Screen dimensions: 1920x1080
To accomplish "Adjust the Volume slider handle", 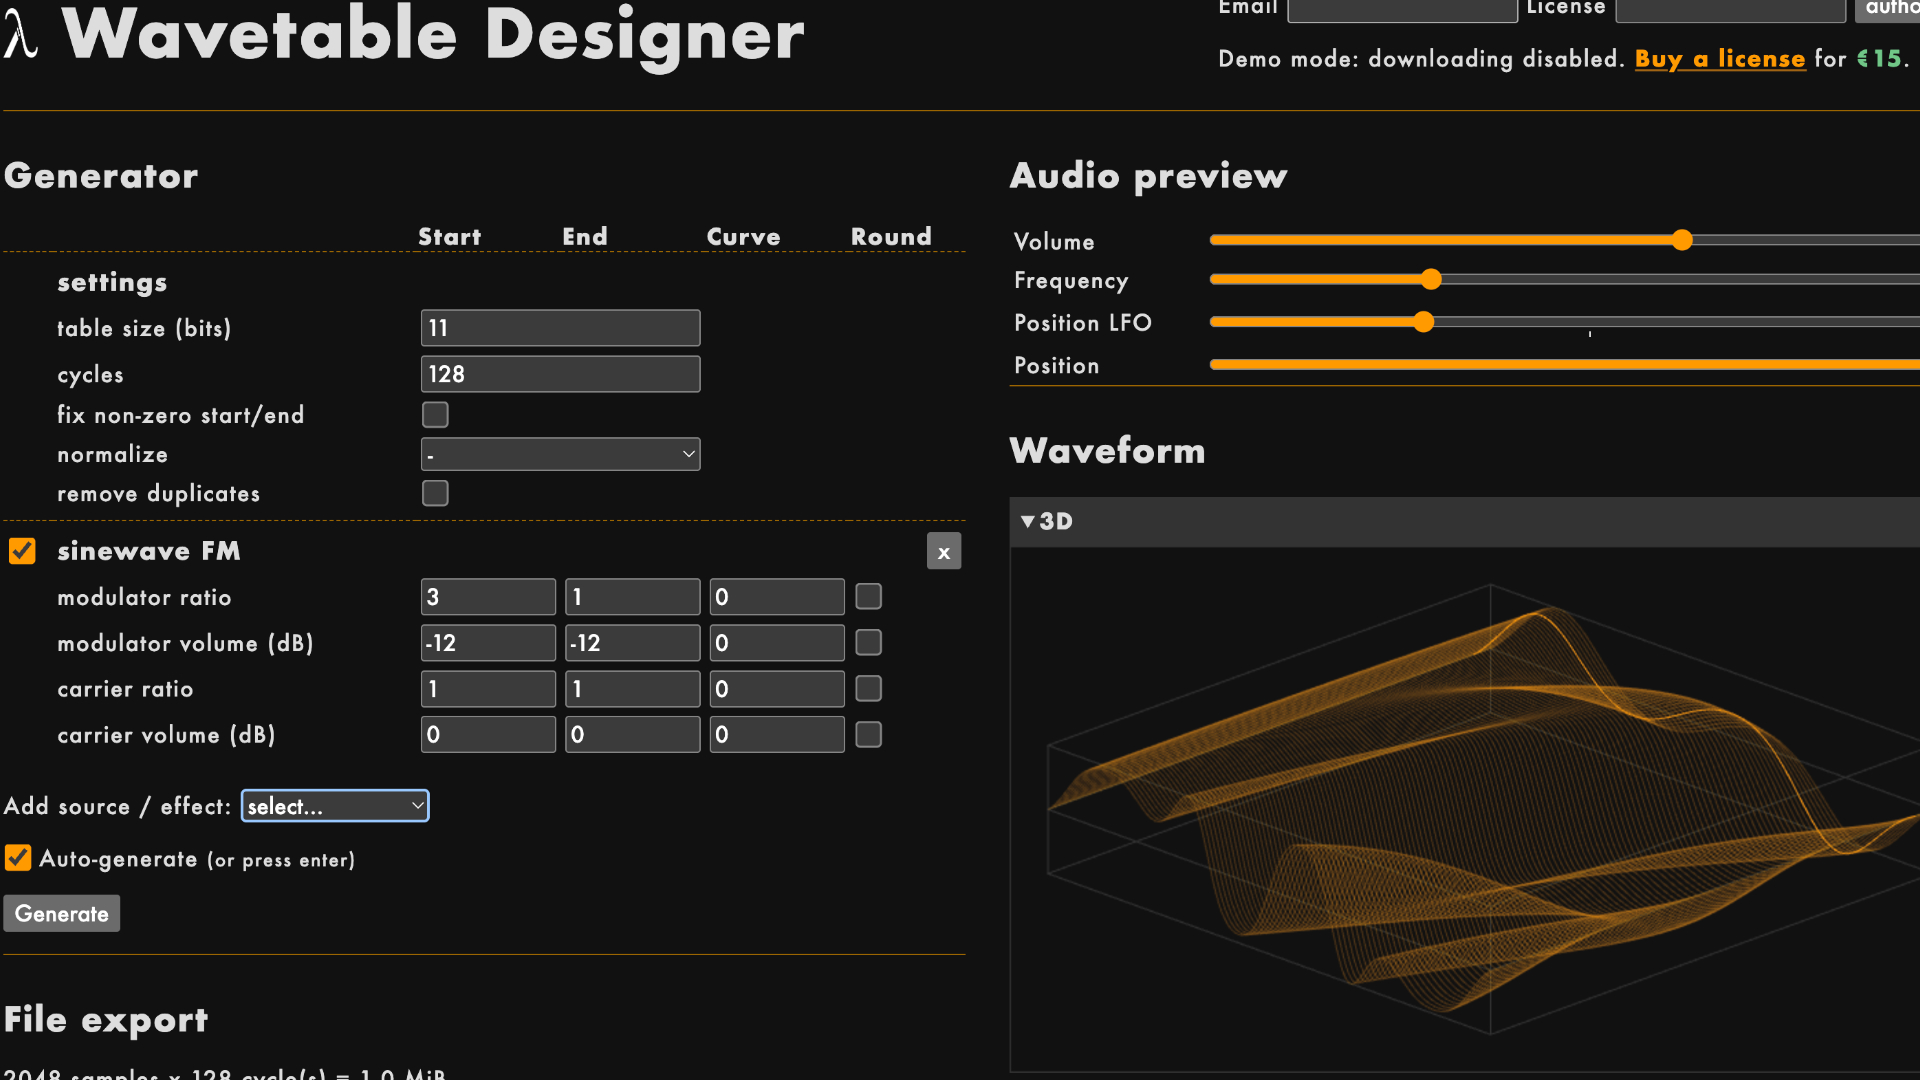I will tap(1682, 240).
